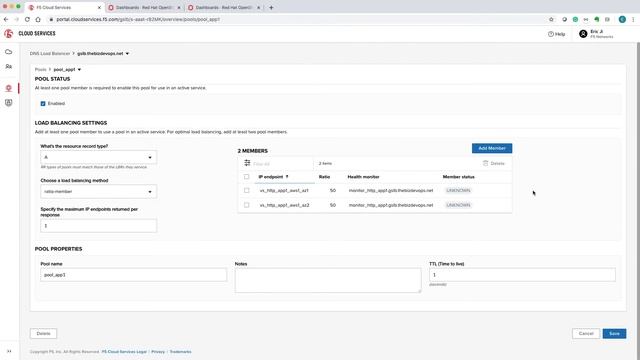Click the DNS Load Balancer breadcrumb link
The width and height of the screenshot is (640, 360).
50,53
